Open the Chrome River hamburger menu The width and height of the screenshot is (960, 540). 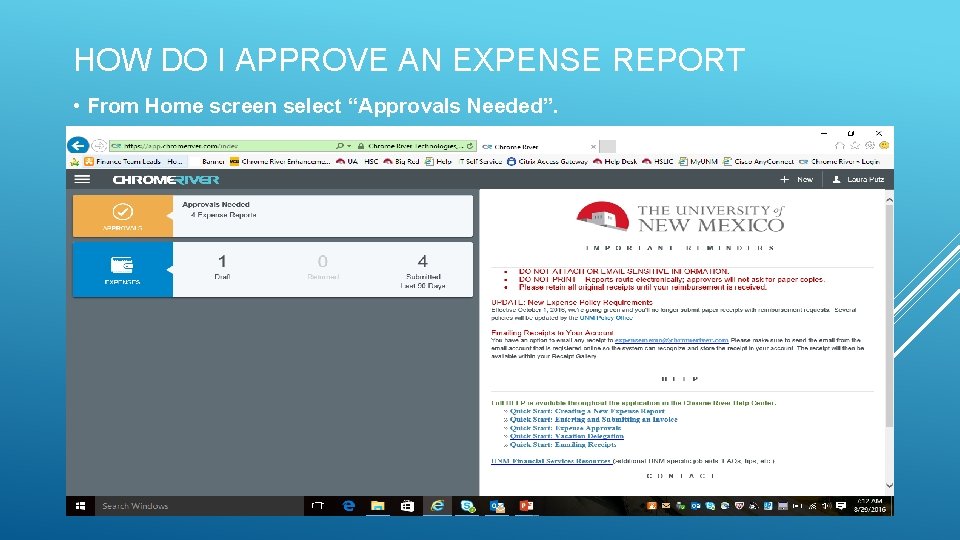point(82,179)
